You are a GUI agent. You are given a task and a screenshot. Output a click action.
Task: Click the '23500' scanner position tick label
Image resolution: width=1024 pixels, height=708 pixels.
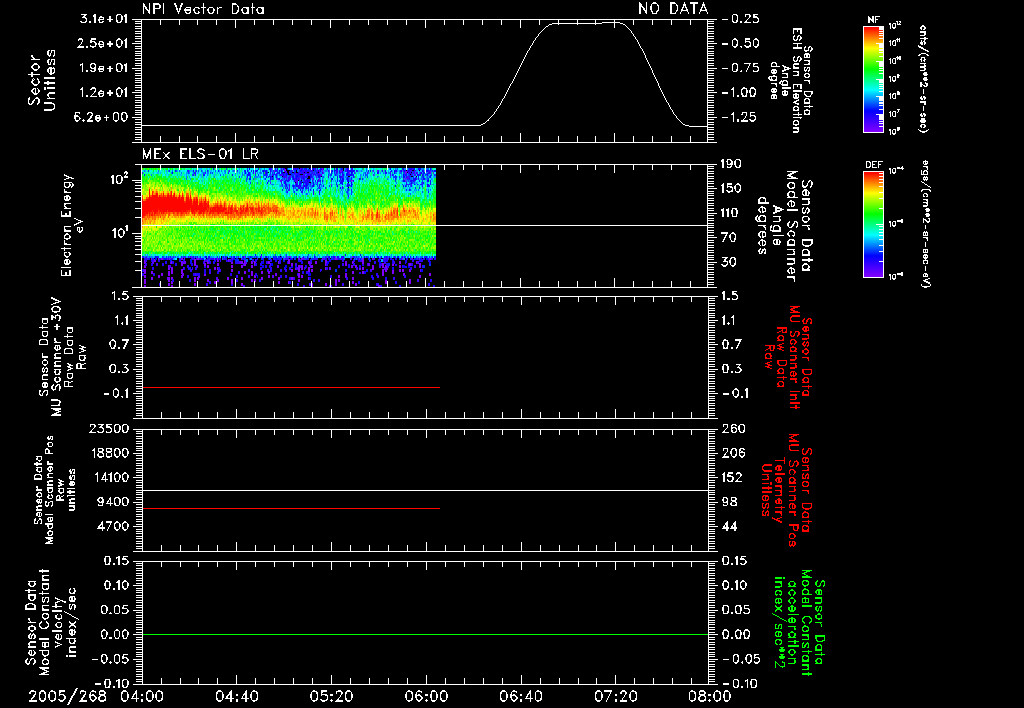108,429
